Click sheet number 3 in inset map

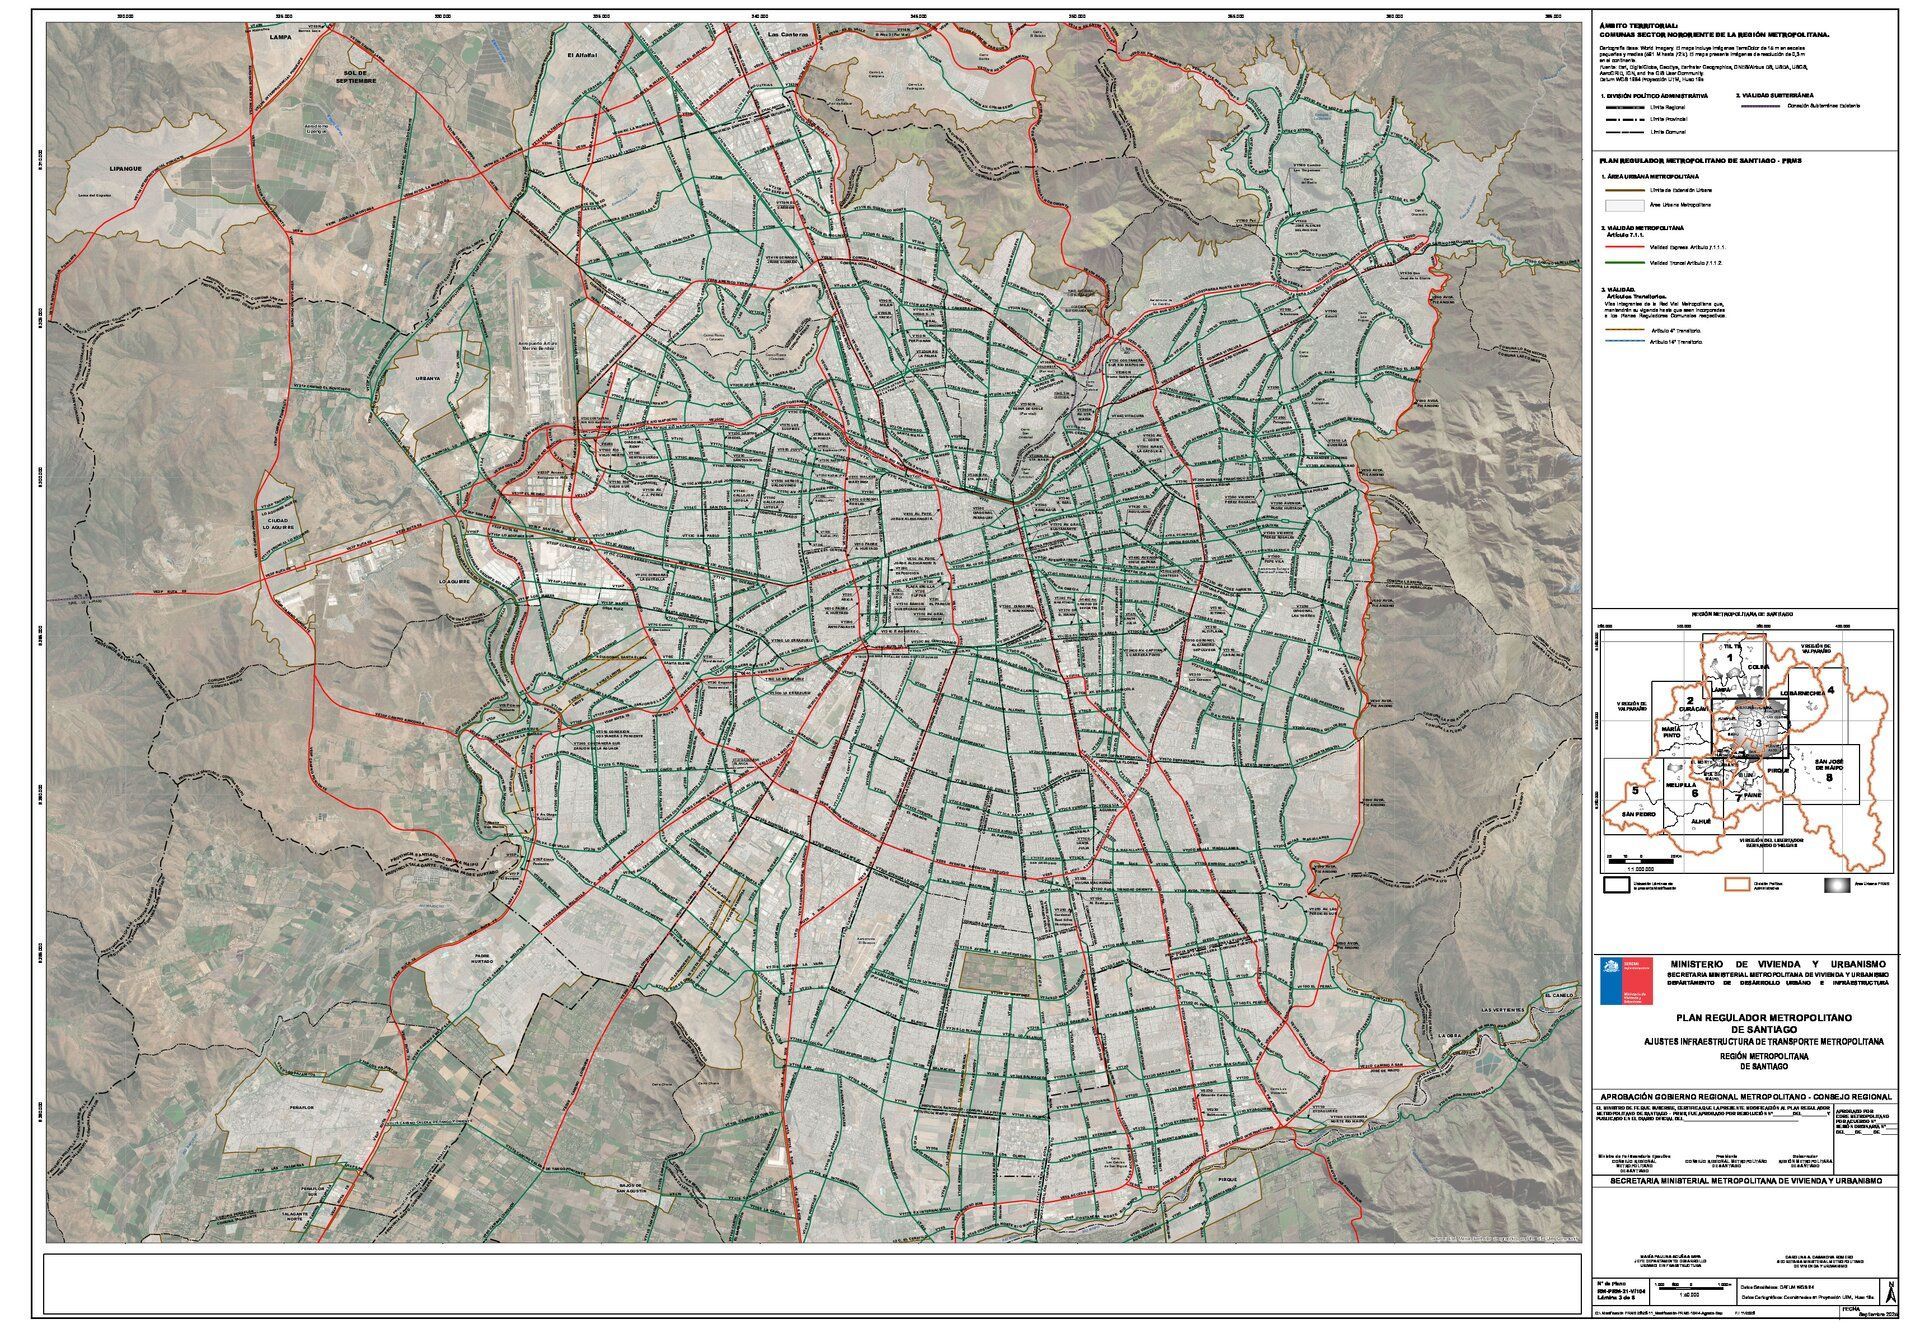pyautogui.click(x=1757, y=723)
